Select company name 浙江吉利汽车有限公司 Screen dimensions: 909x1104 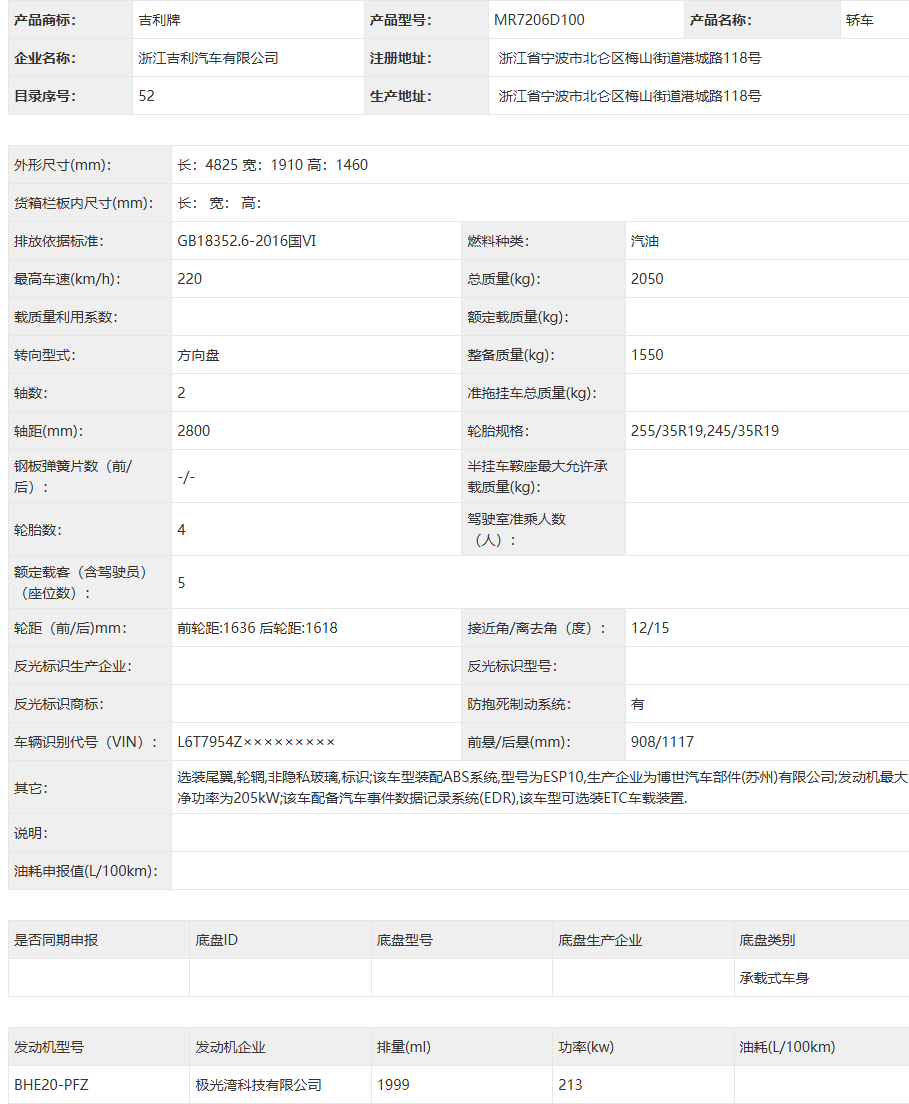(208, 58)
